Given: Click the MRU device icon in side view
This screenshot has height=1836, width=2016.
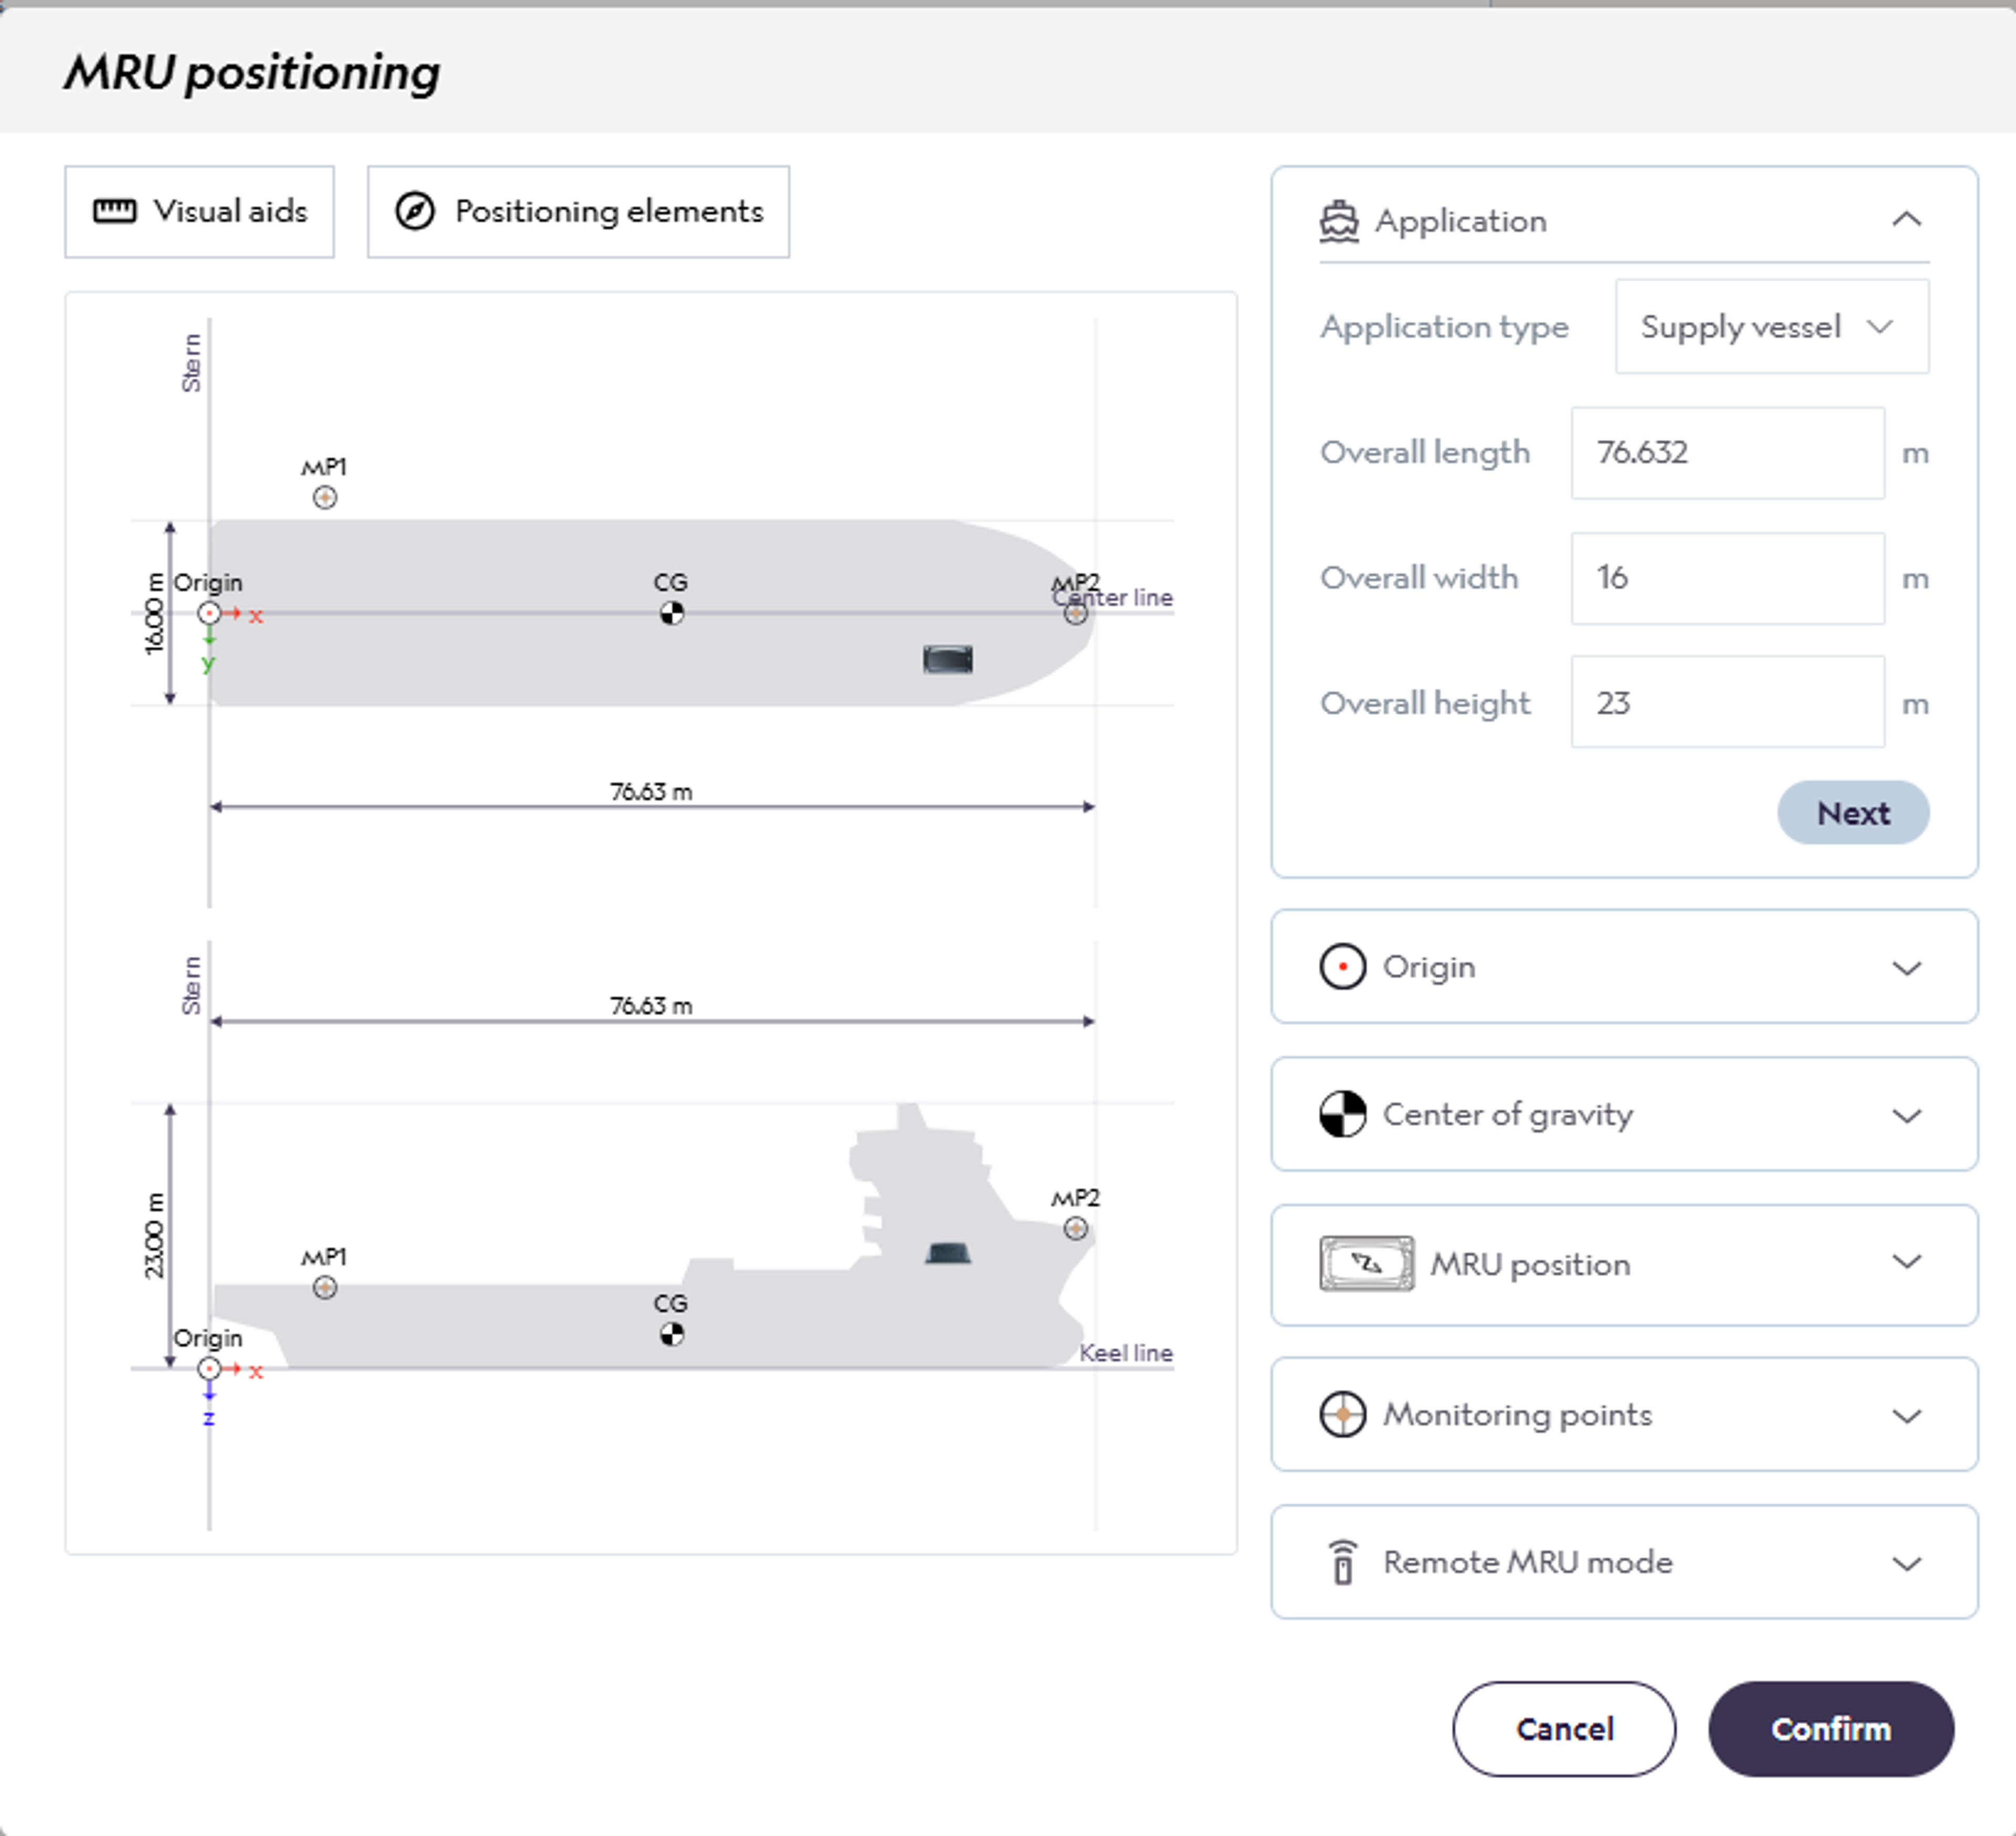Looking at the screenshot, I should [x=947, y=1253].
